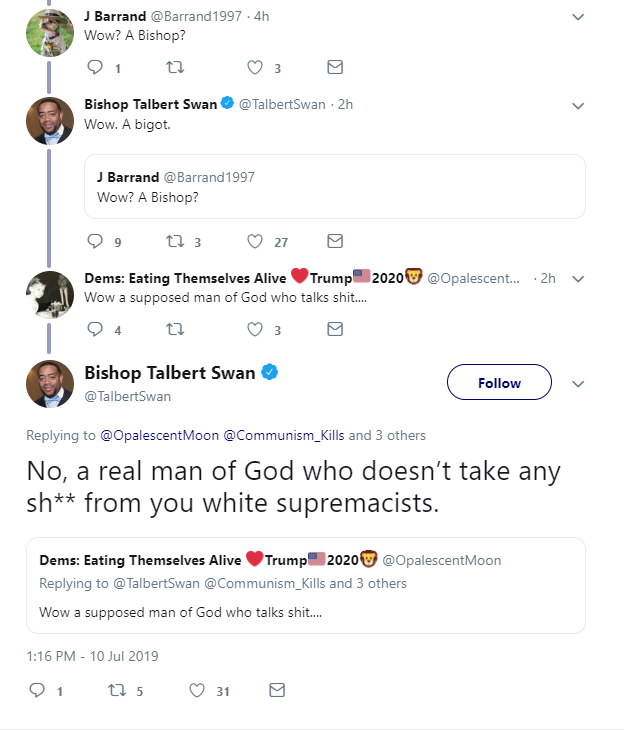Send "Wow. A bigot." tweet via direct message
Viewport: 624px width, 730px height.
point(335,241)
